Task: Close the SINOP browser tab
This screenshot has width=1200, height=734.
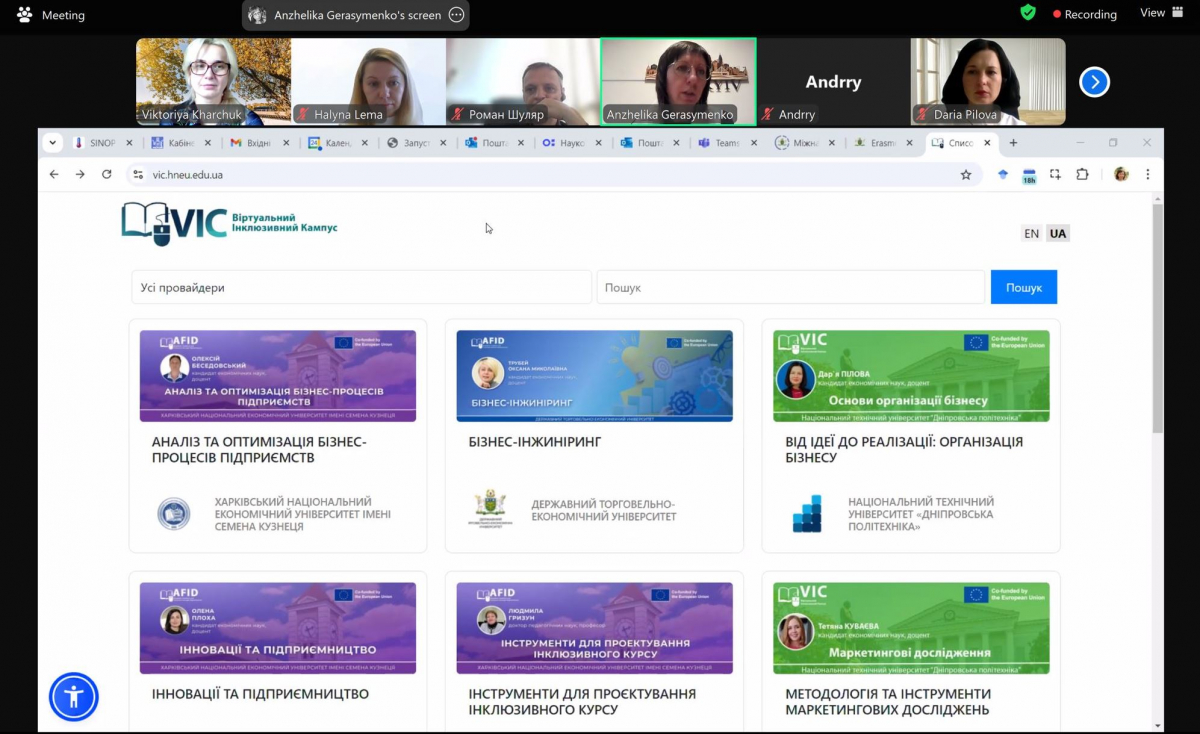Action: tap(130, 143)
